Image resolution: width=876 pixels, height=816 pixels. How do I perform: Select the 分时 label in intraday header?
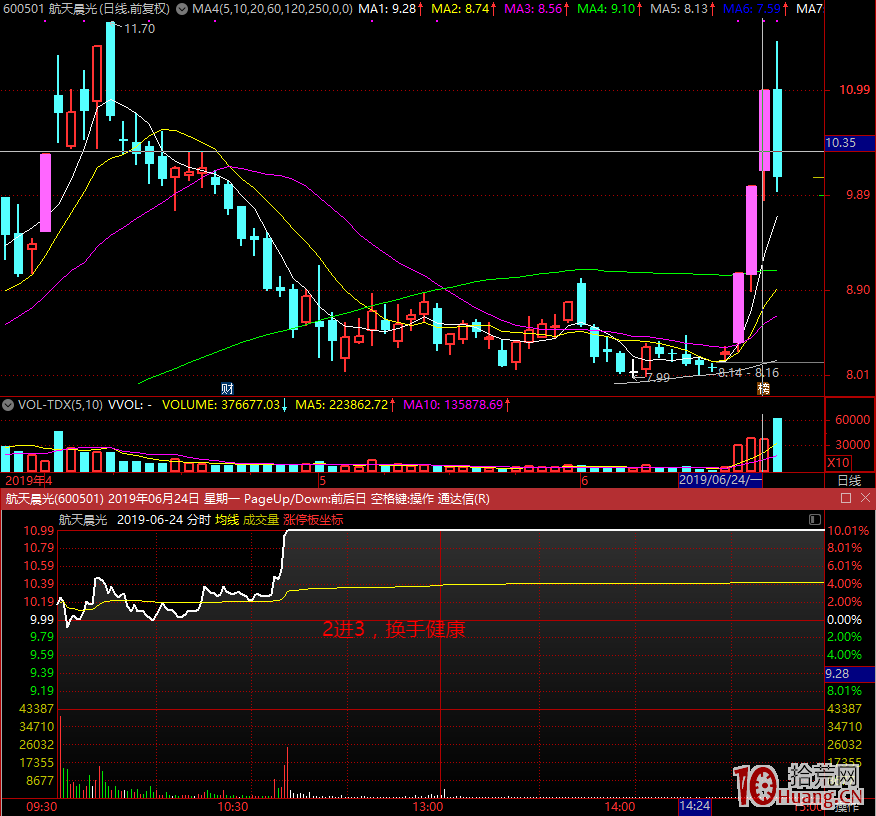tap(198, 520)
